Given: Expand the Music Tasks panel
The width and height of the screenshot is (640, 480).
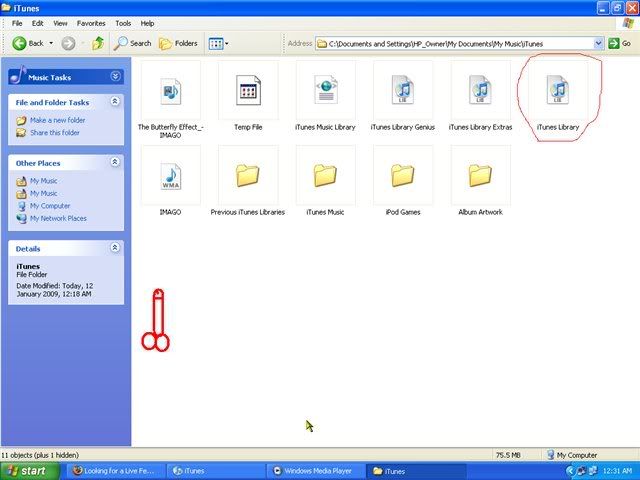Looking at the screenshot, I should pyautogui.click(x=116, y=76).
